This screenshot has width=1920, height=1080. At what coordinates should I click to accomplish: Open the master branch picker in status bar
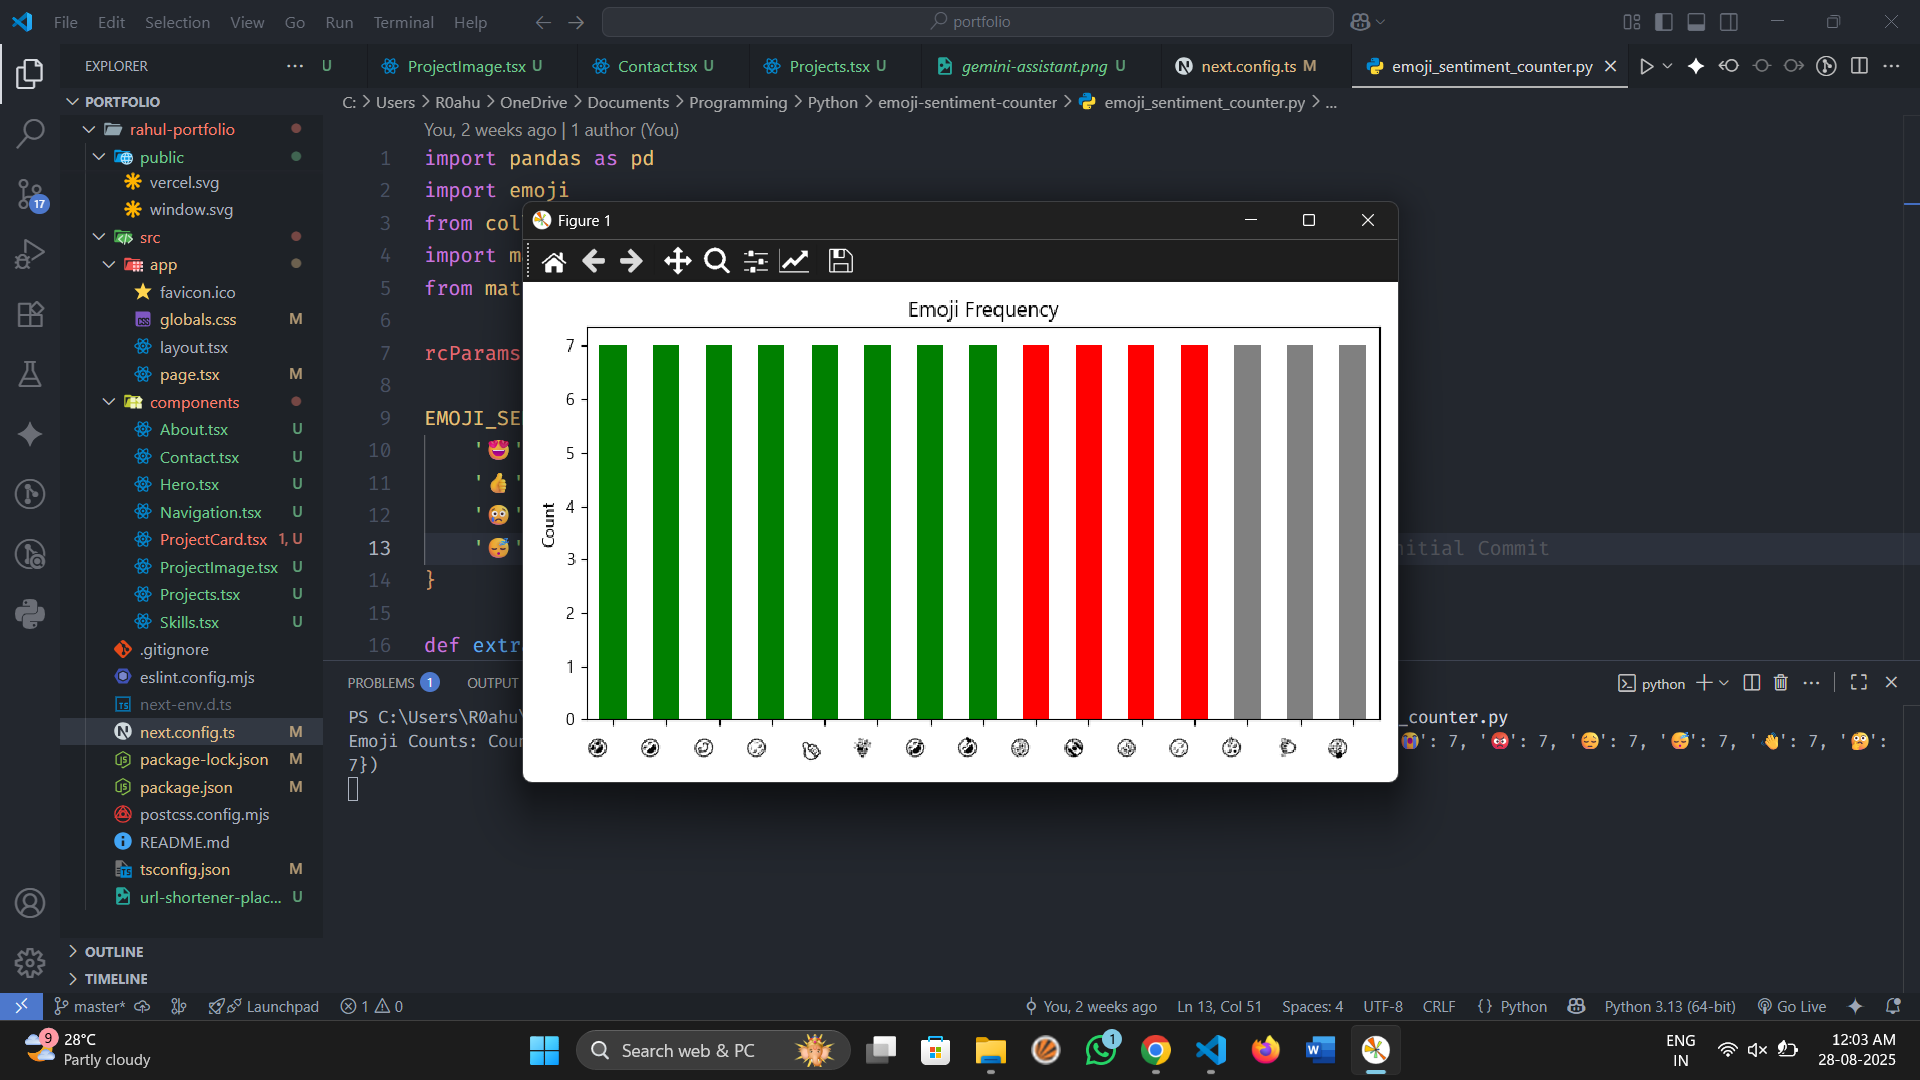coord(90,1006)
